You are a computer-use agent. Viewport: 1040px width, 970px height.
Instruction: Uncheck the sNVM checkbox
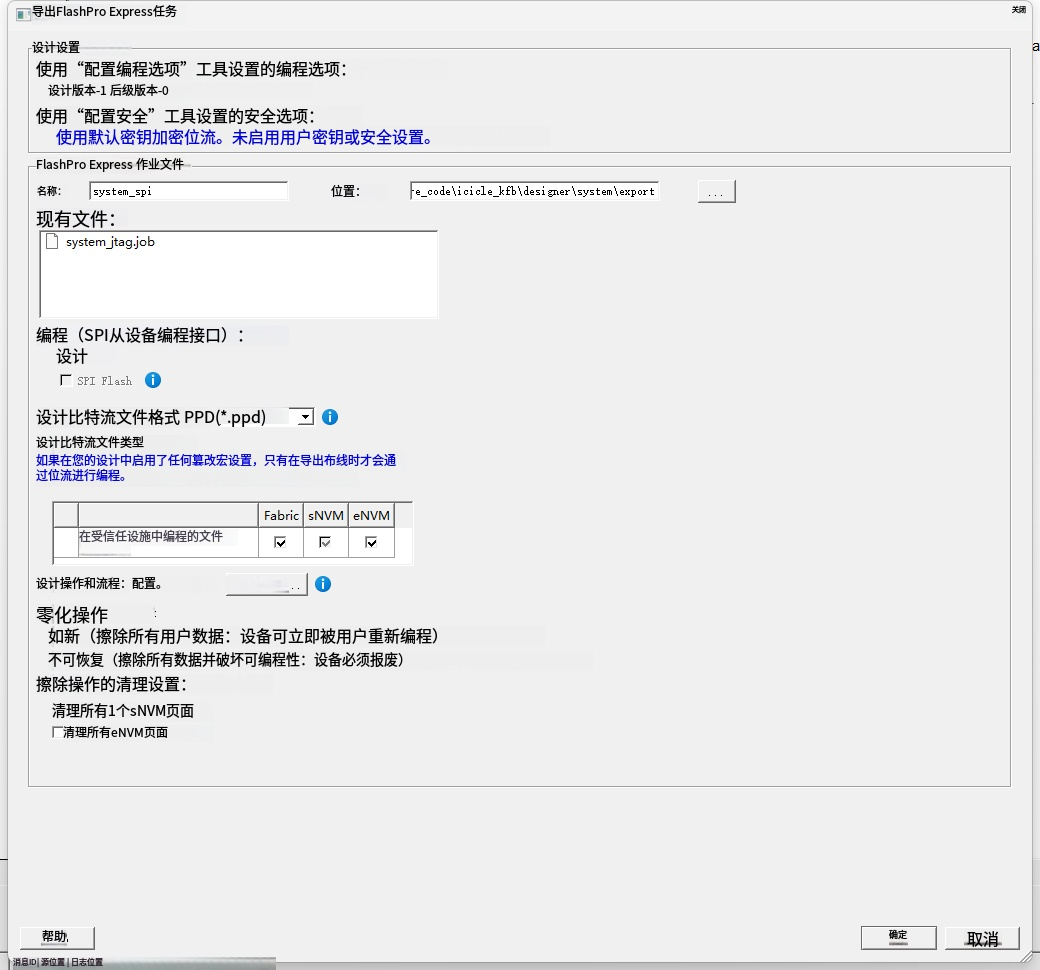point(325,543)
